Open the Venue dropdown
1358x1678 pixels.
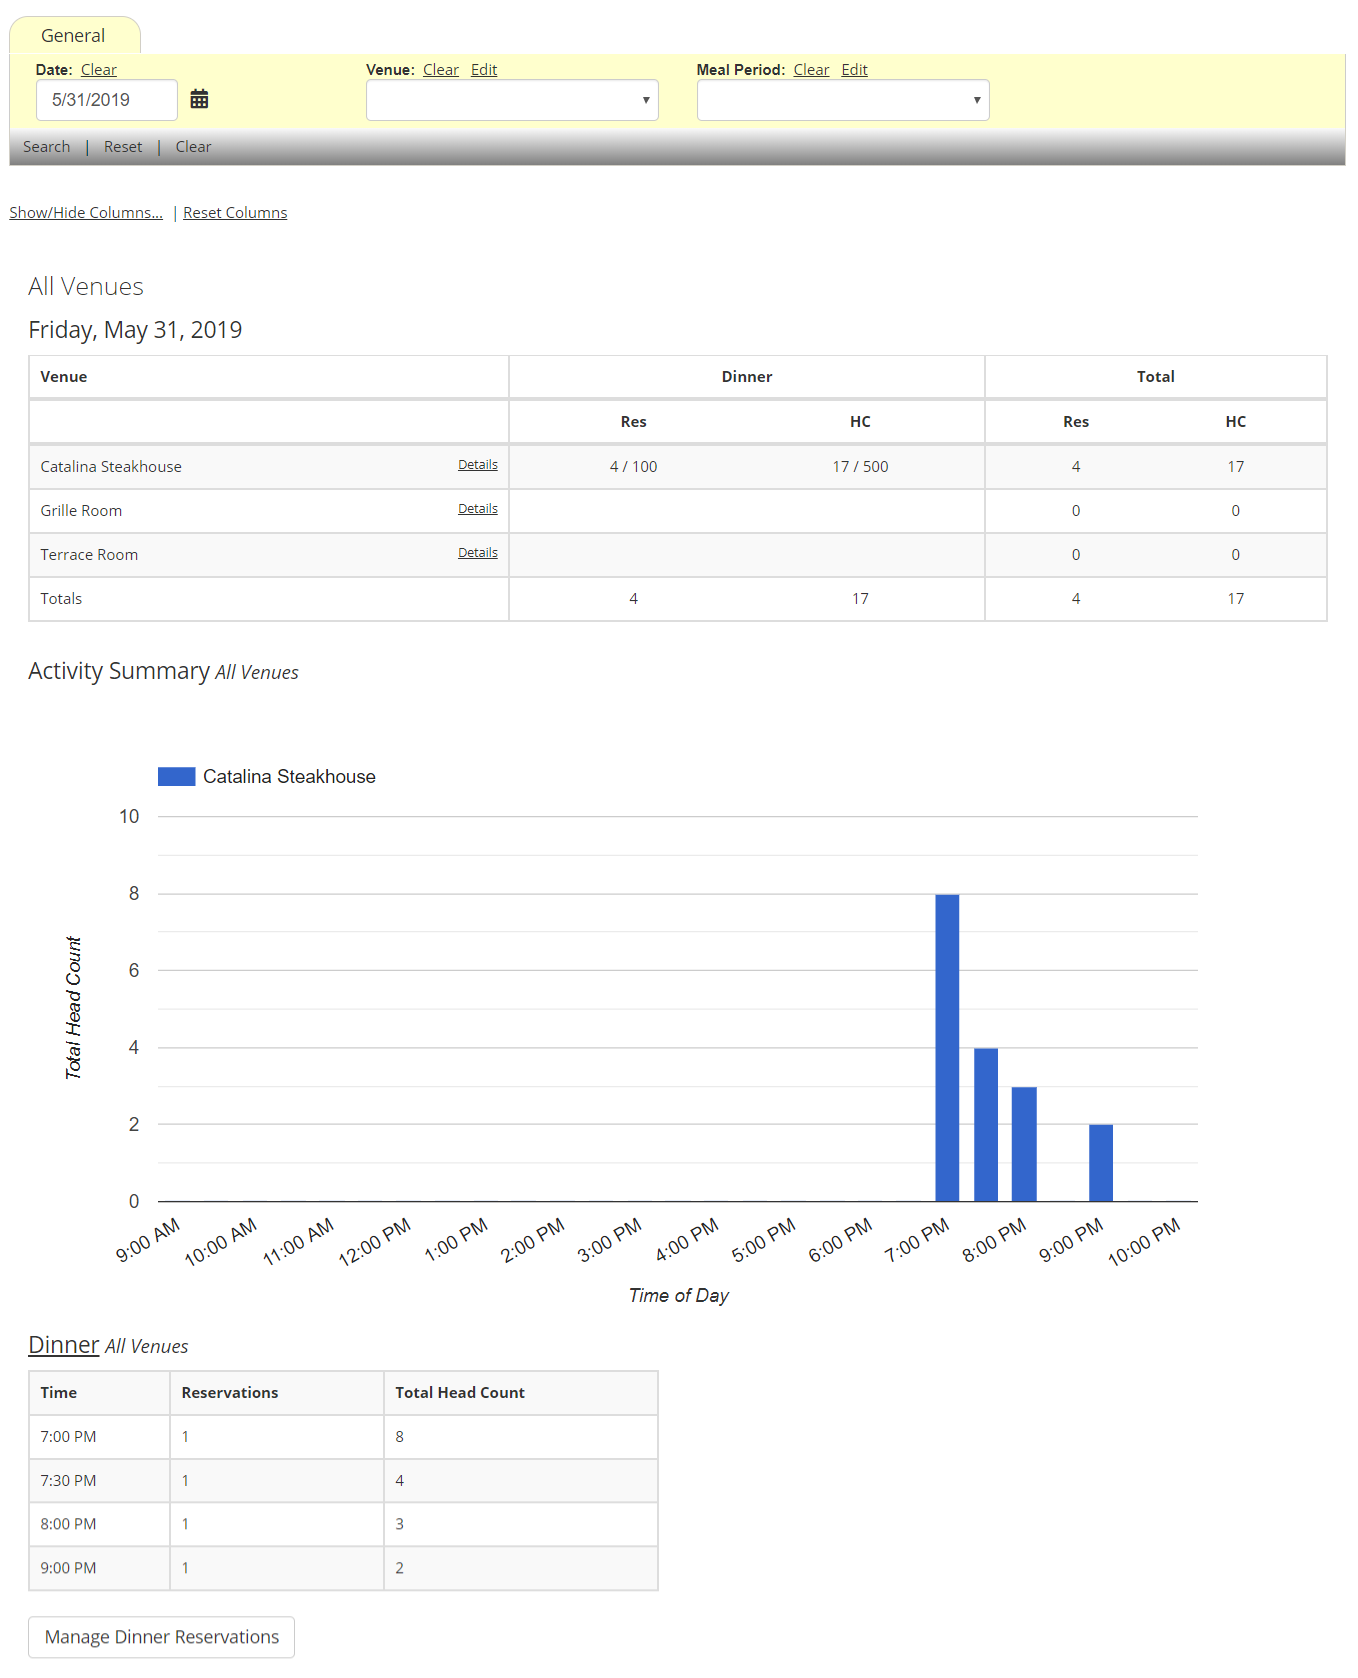pos(512,100)
